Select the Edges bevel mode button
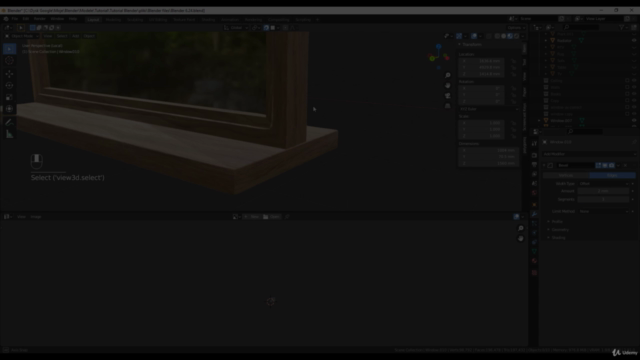This screenshot has width=640, height=360. [612, 176]
